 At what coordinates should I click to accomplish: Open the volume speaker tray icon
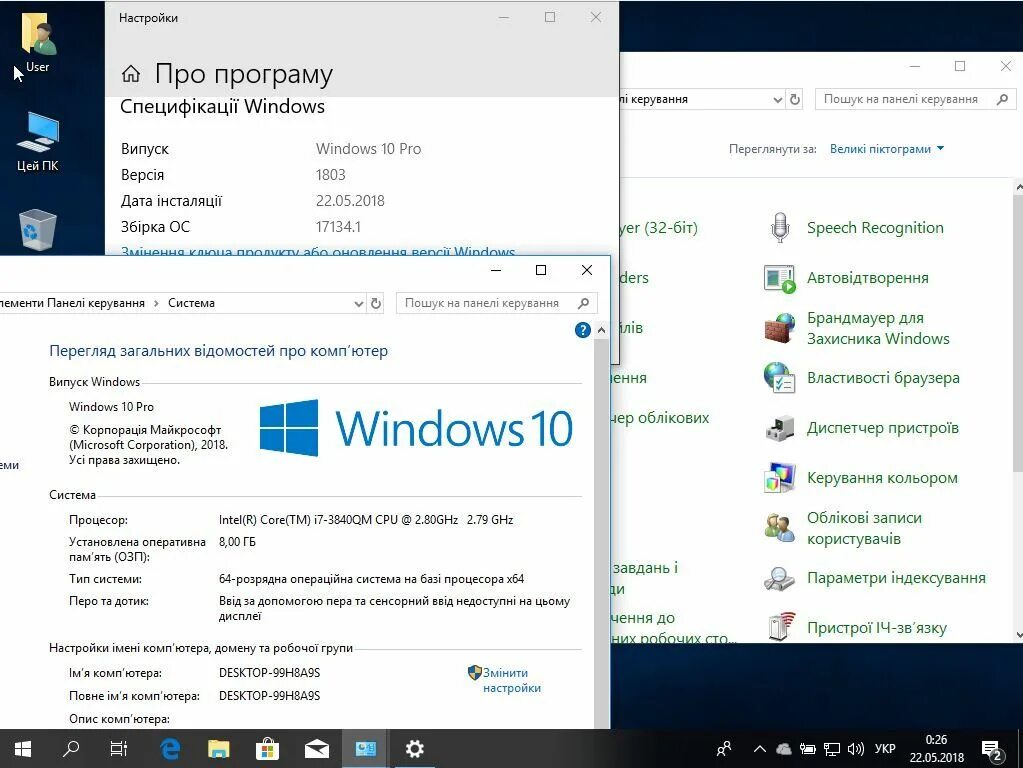[x=855, y=749]
